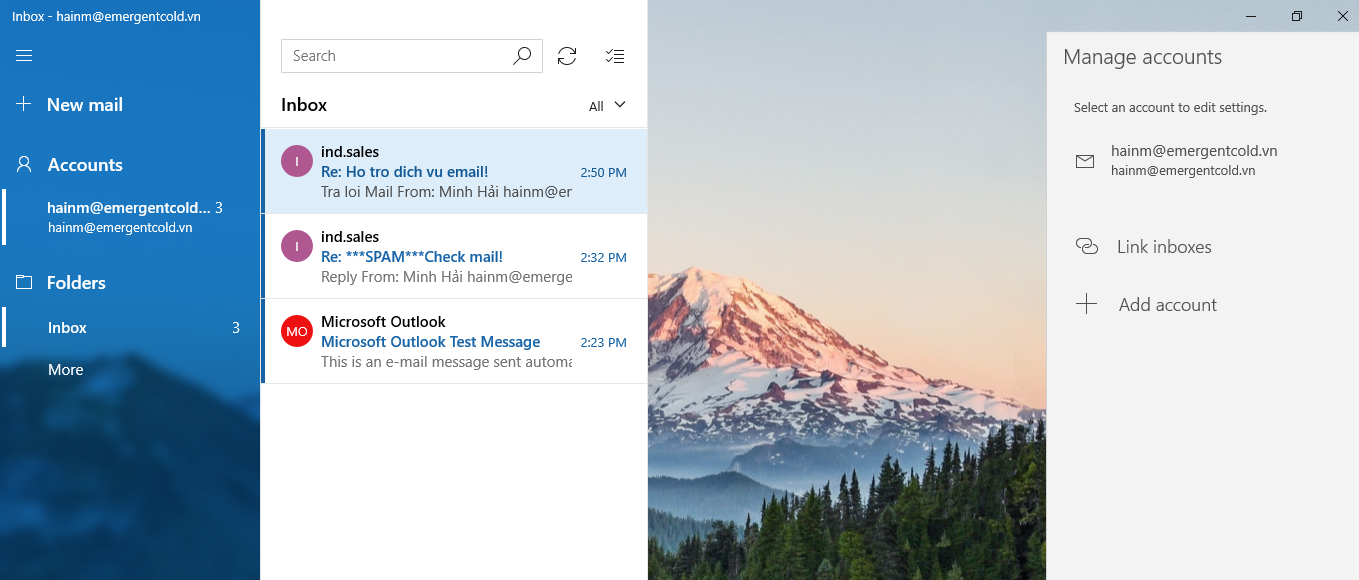Click the Add account plus icon
The image size is (1359, 580).
click(x=1086, y=305)
